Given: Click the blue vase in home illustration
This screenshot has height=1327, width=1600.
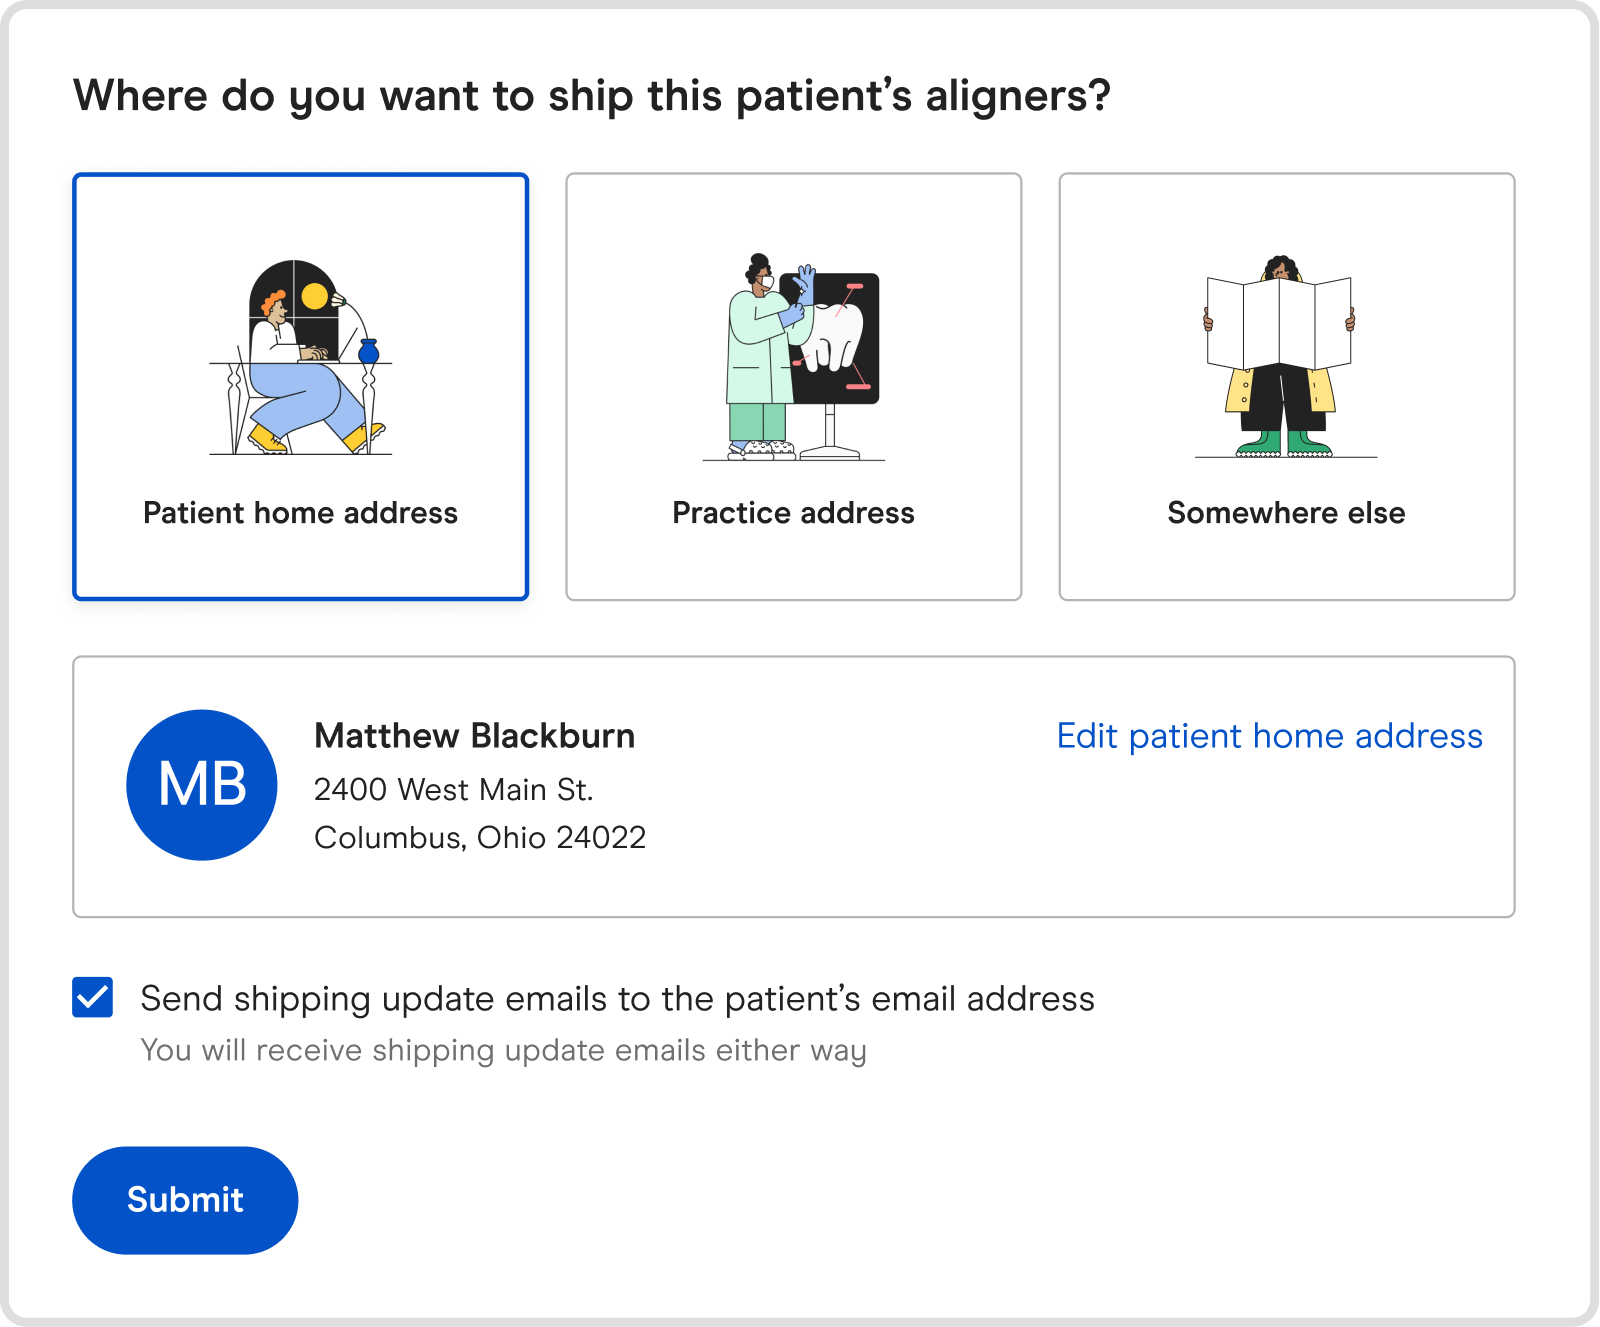Looking at the screenshot, I should coord(368,351).
